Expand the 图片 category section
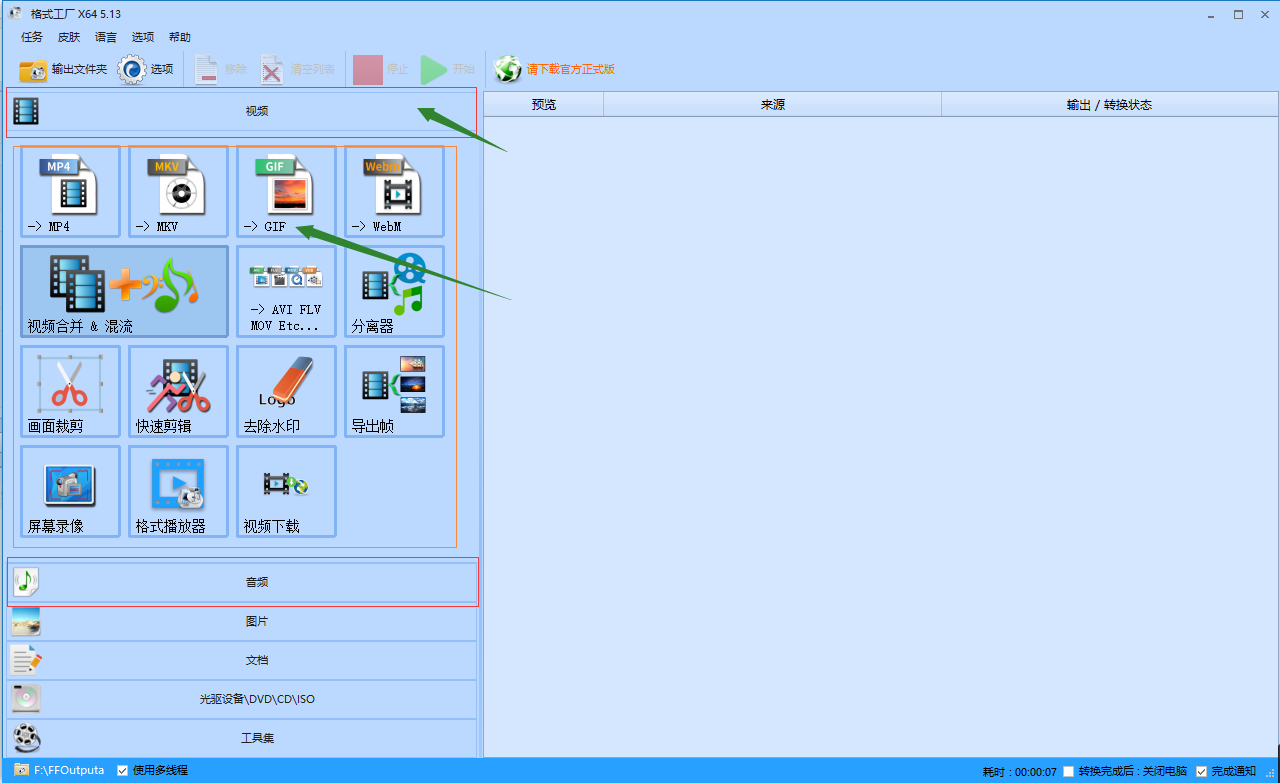This screenshot has height=783, width=1280. [242, 621]
